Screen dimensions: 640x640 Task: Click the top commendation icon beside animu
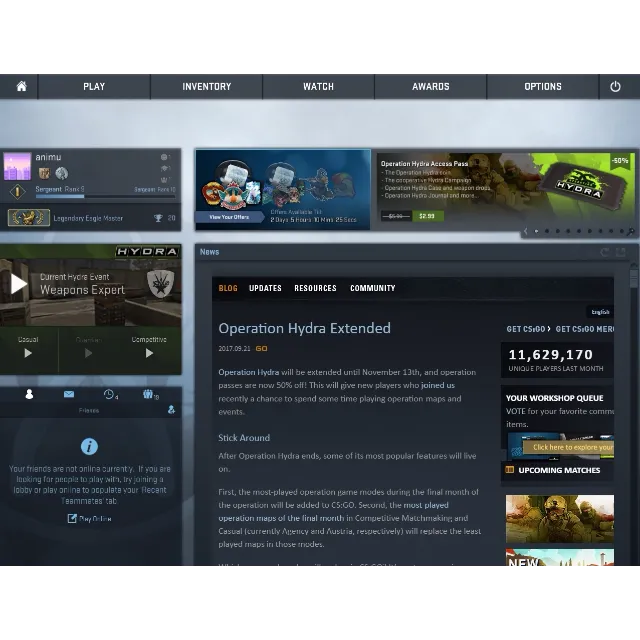(164, 157)
